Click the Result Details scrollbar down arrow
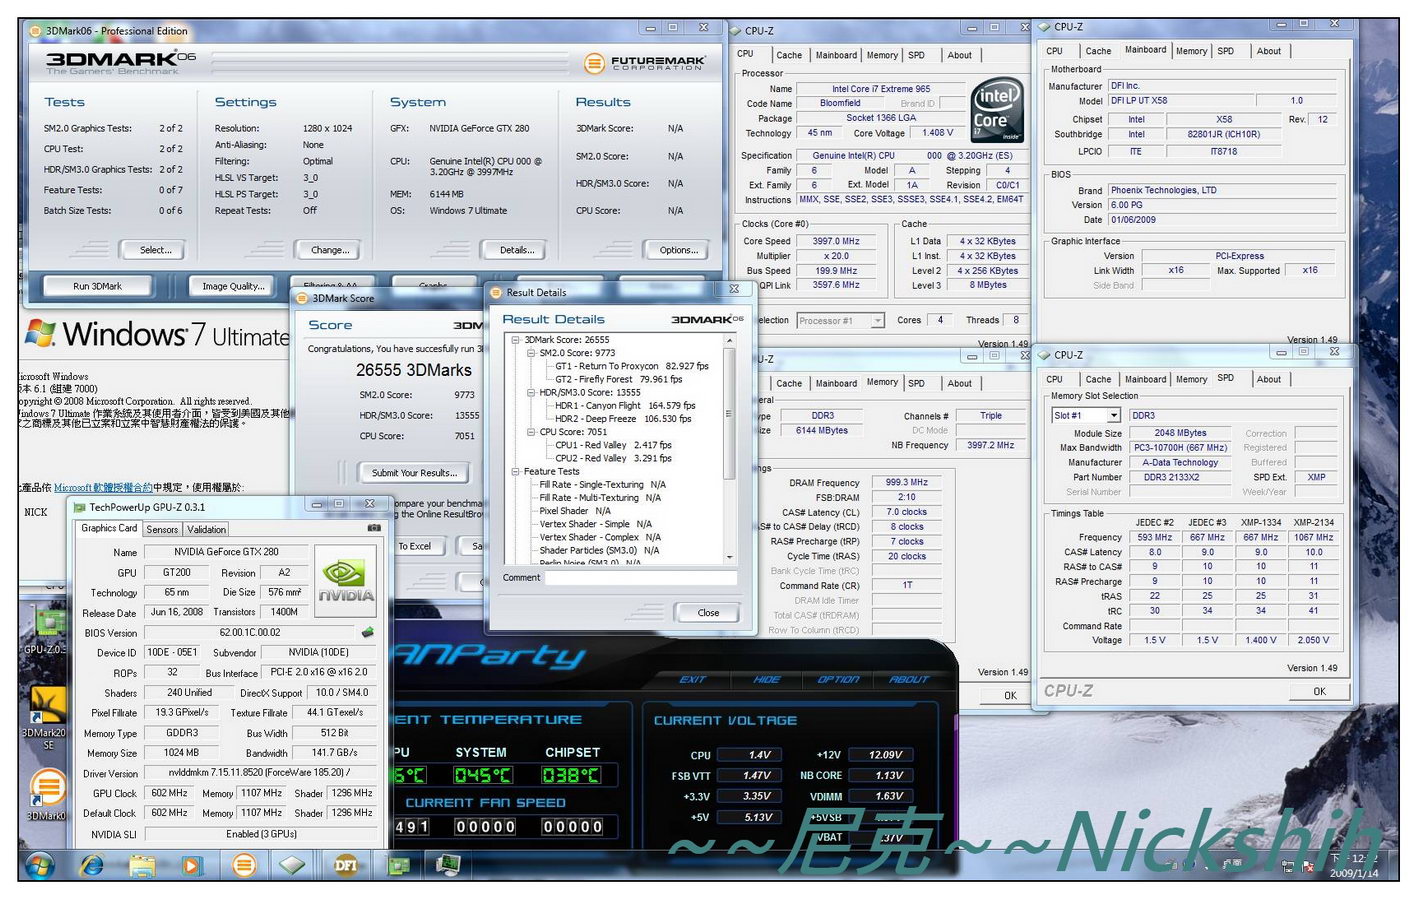The image size is (1418, 900). point(730,557)
